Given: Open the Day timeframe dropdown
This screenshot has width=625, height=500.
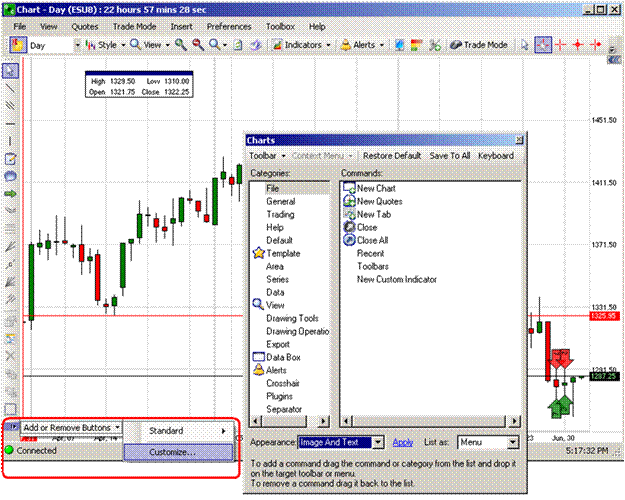Looking at the screenshot, I should point(77,45).
